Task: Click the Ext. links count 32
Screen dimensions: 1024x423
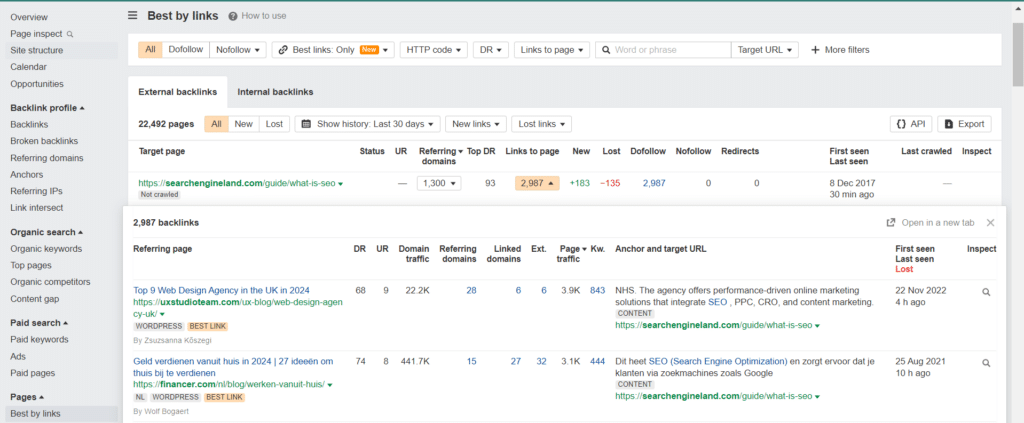Action: (541, 361)
